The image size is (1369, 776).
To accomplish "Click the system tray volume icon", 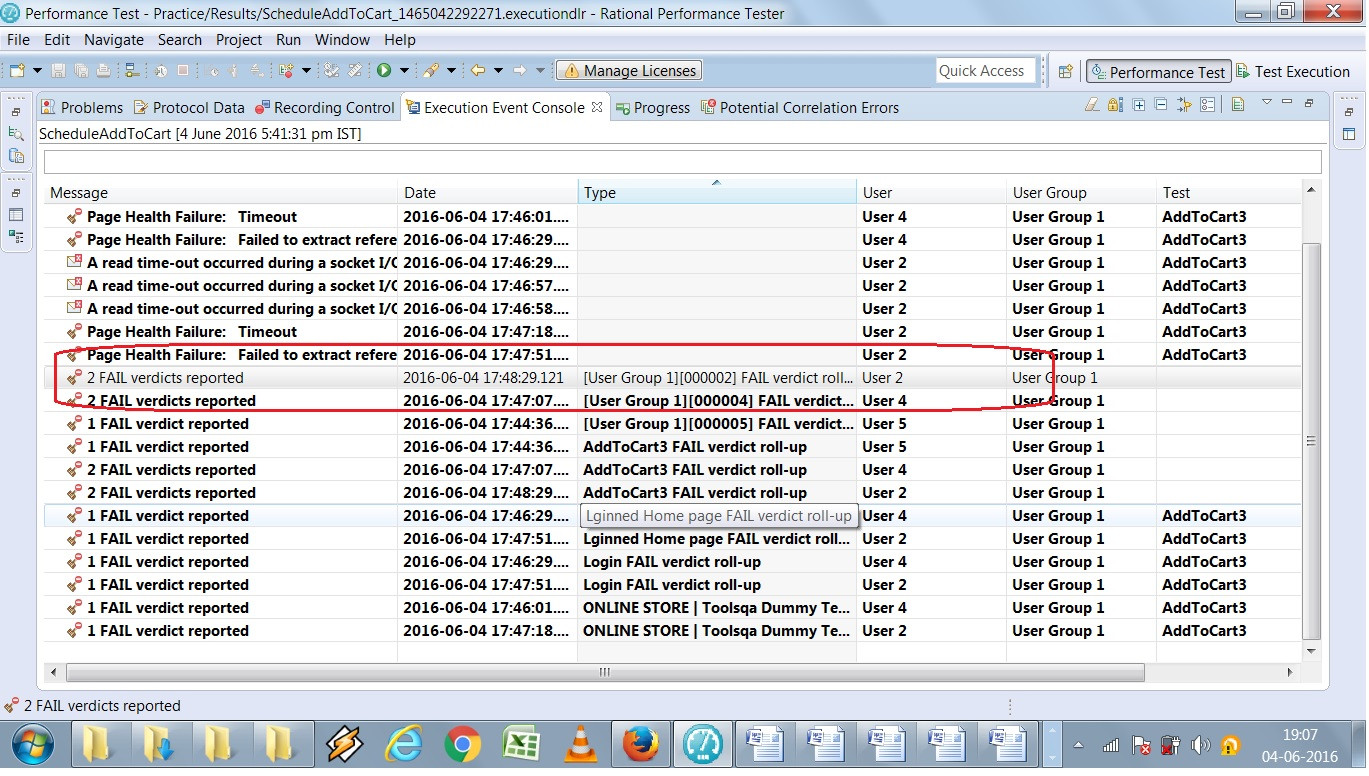I will tap(1200, 745).
